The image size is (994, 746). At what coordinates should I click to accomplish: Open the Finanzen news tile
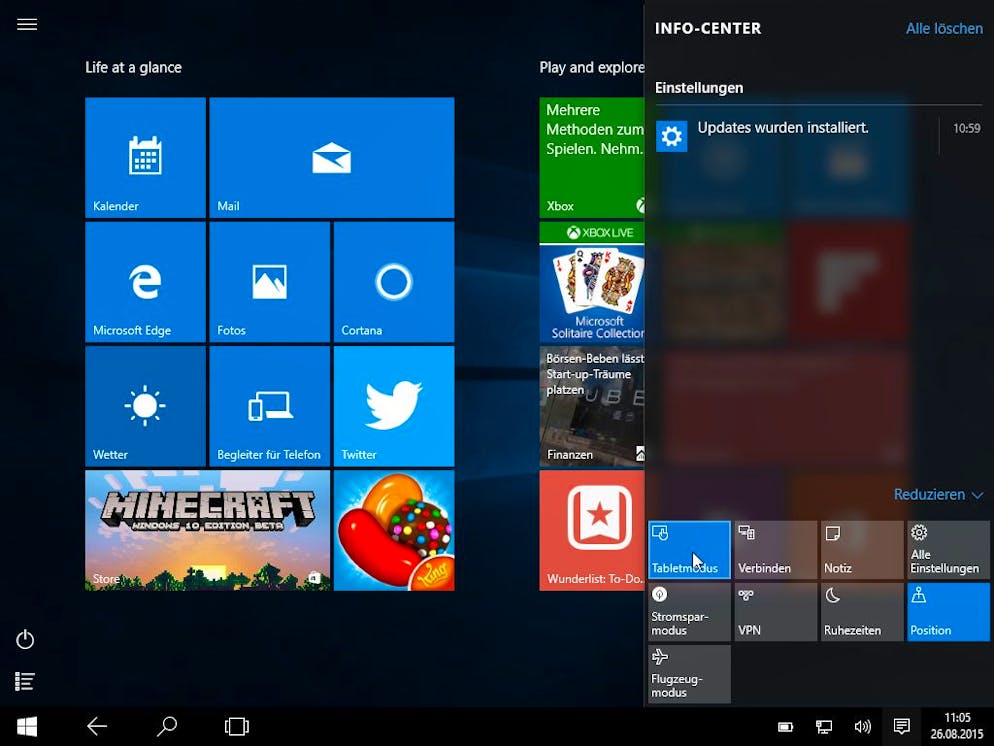point(591,406)
